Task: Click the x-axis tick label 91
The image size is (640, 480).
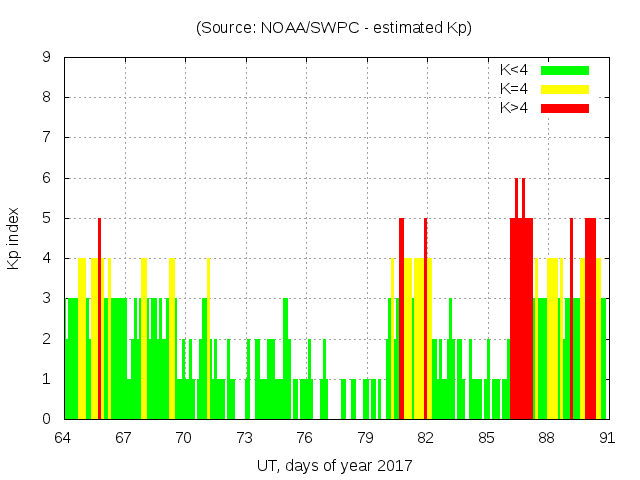Action: point(606,438)
